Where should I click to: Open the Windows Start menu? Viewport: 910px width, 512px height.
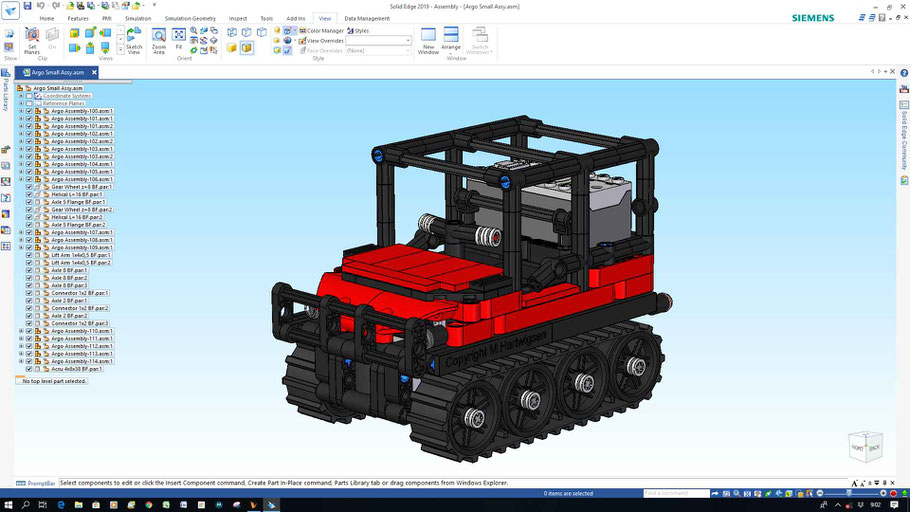point(8,505)
